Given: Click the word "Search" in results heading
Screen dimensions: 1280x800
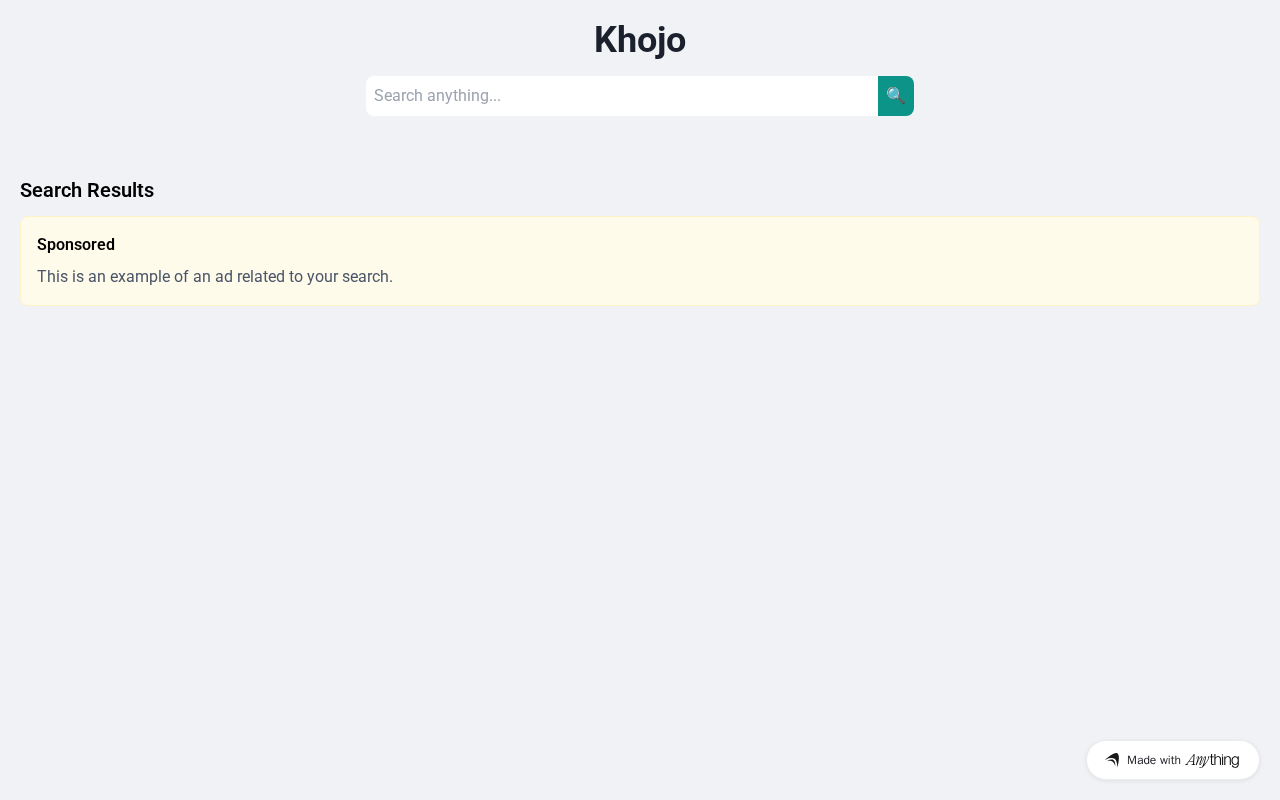Looking at the screenshot, I should (x=51, y=190).
